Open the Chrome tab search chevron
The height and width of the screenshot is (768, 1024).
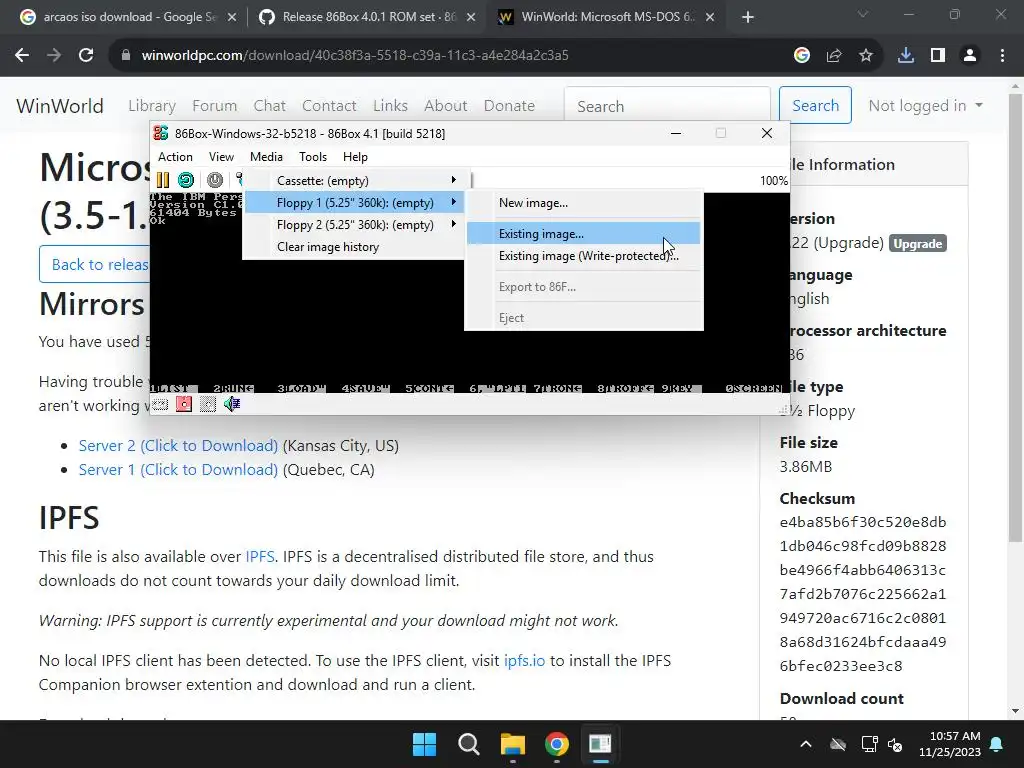[863, 14]
